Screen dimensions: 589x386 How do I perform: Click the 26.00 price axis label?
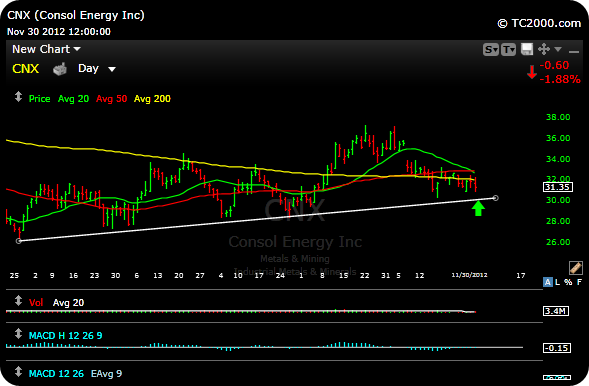coord(558,242)
